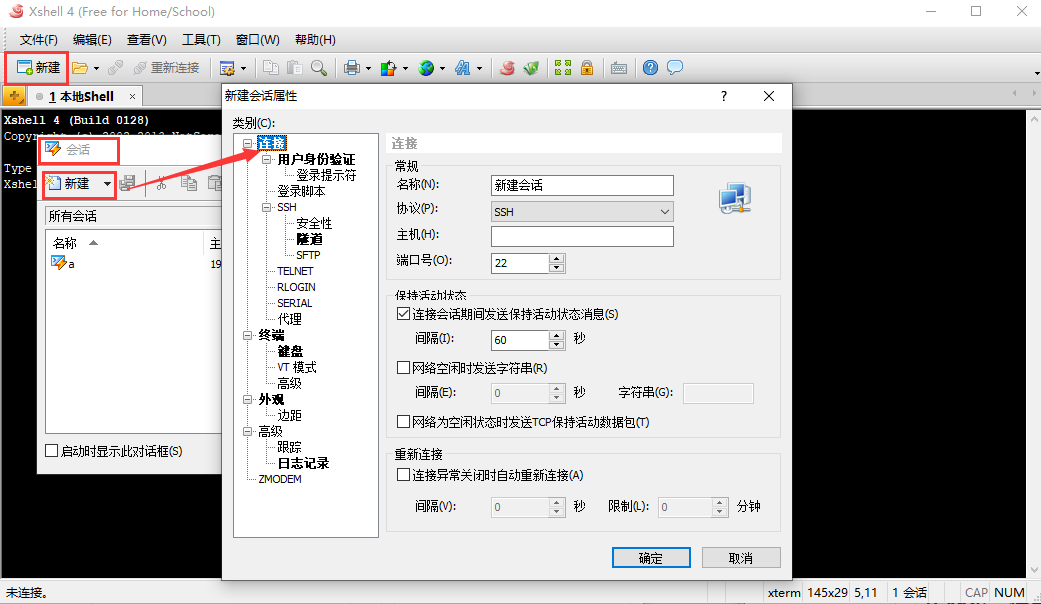Click the main toolbar paste clipboard icon
This screenshot has width=1041, height=604.
coord(295,68)
